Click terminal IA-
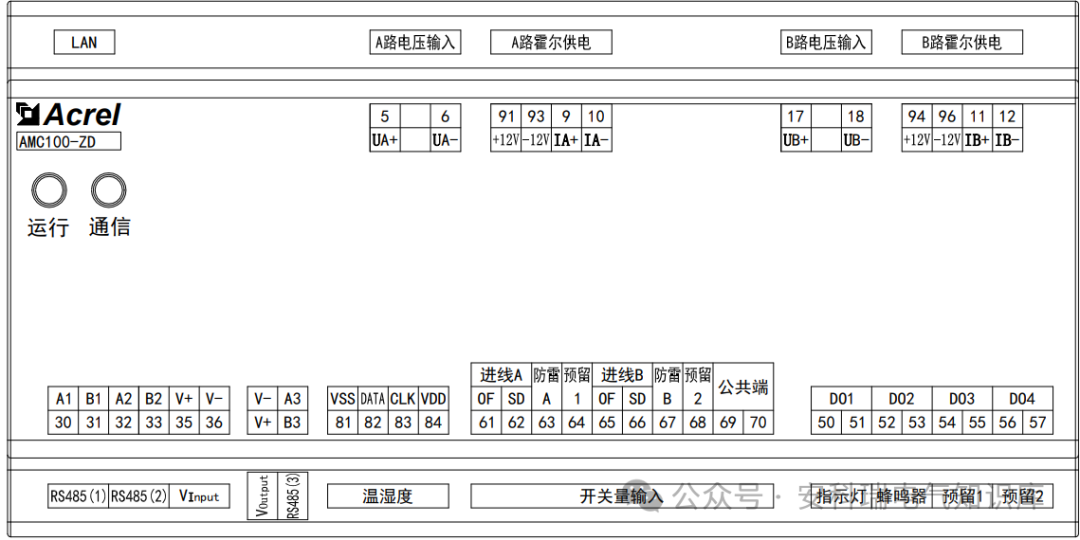Viewport: 1080px width, 540px height. tap(596, 140)
